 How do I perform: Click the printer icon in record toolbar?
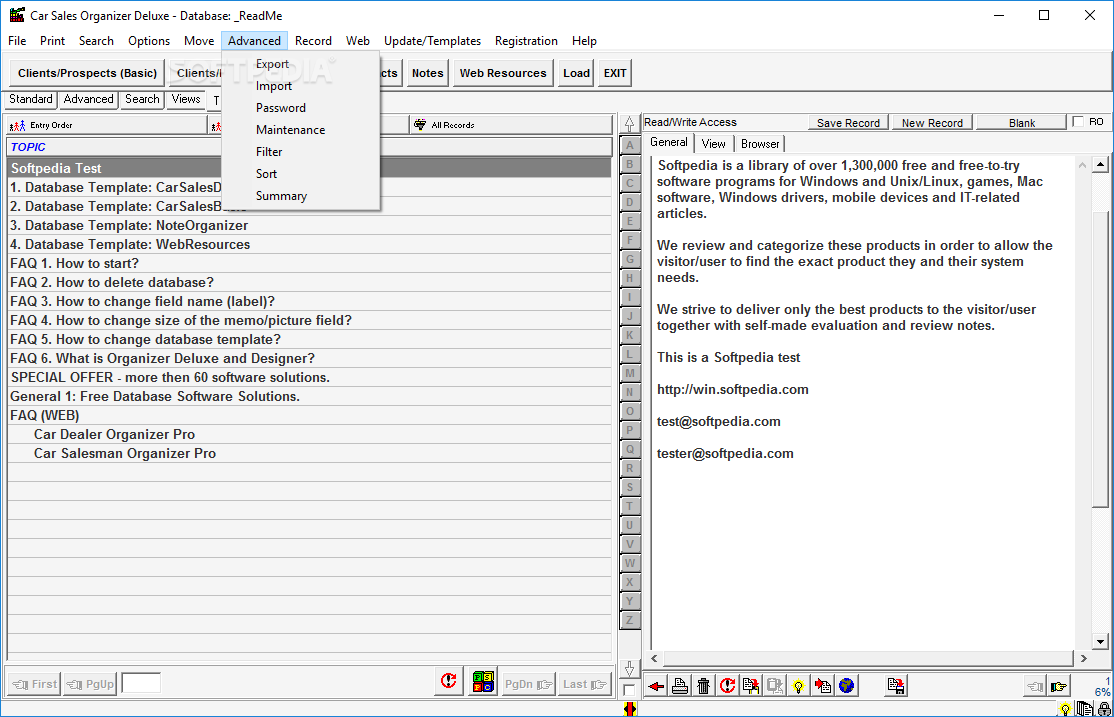pyautogui.click(x=680, y=686)
